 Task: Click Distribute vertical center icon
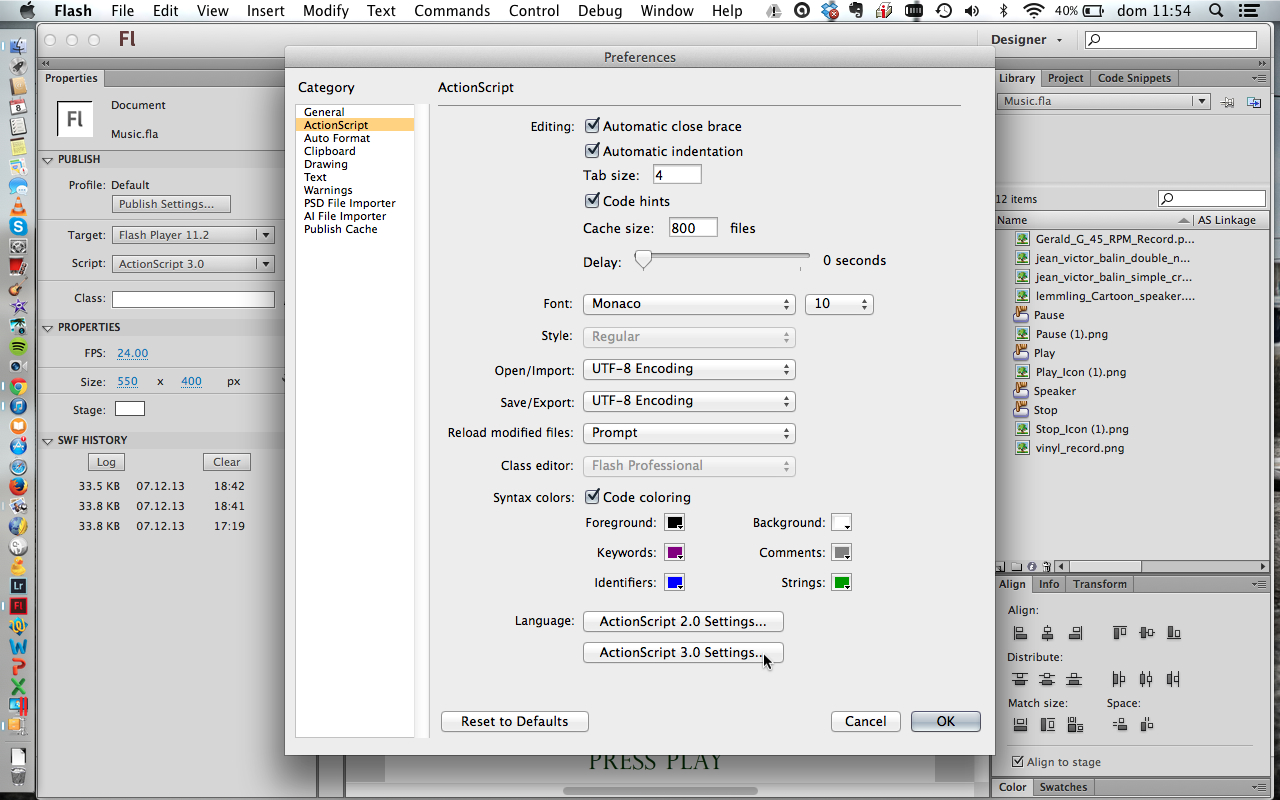click(x=1047, y=679)
